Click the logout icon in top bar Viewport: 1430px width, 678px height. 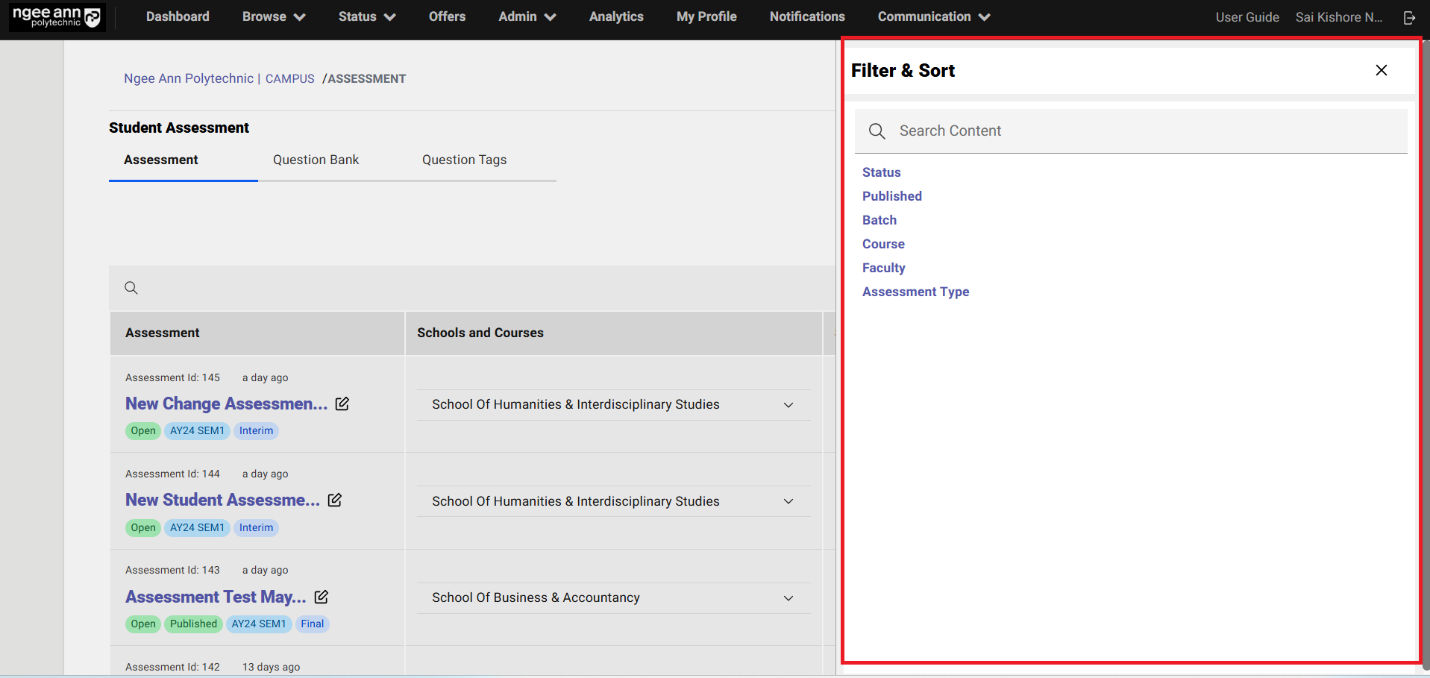(1409, 17)
